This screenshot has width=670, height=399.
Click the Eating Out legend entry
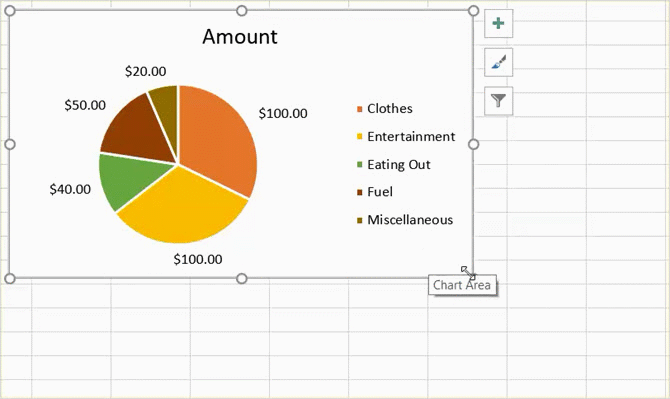tap(394, 164)
